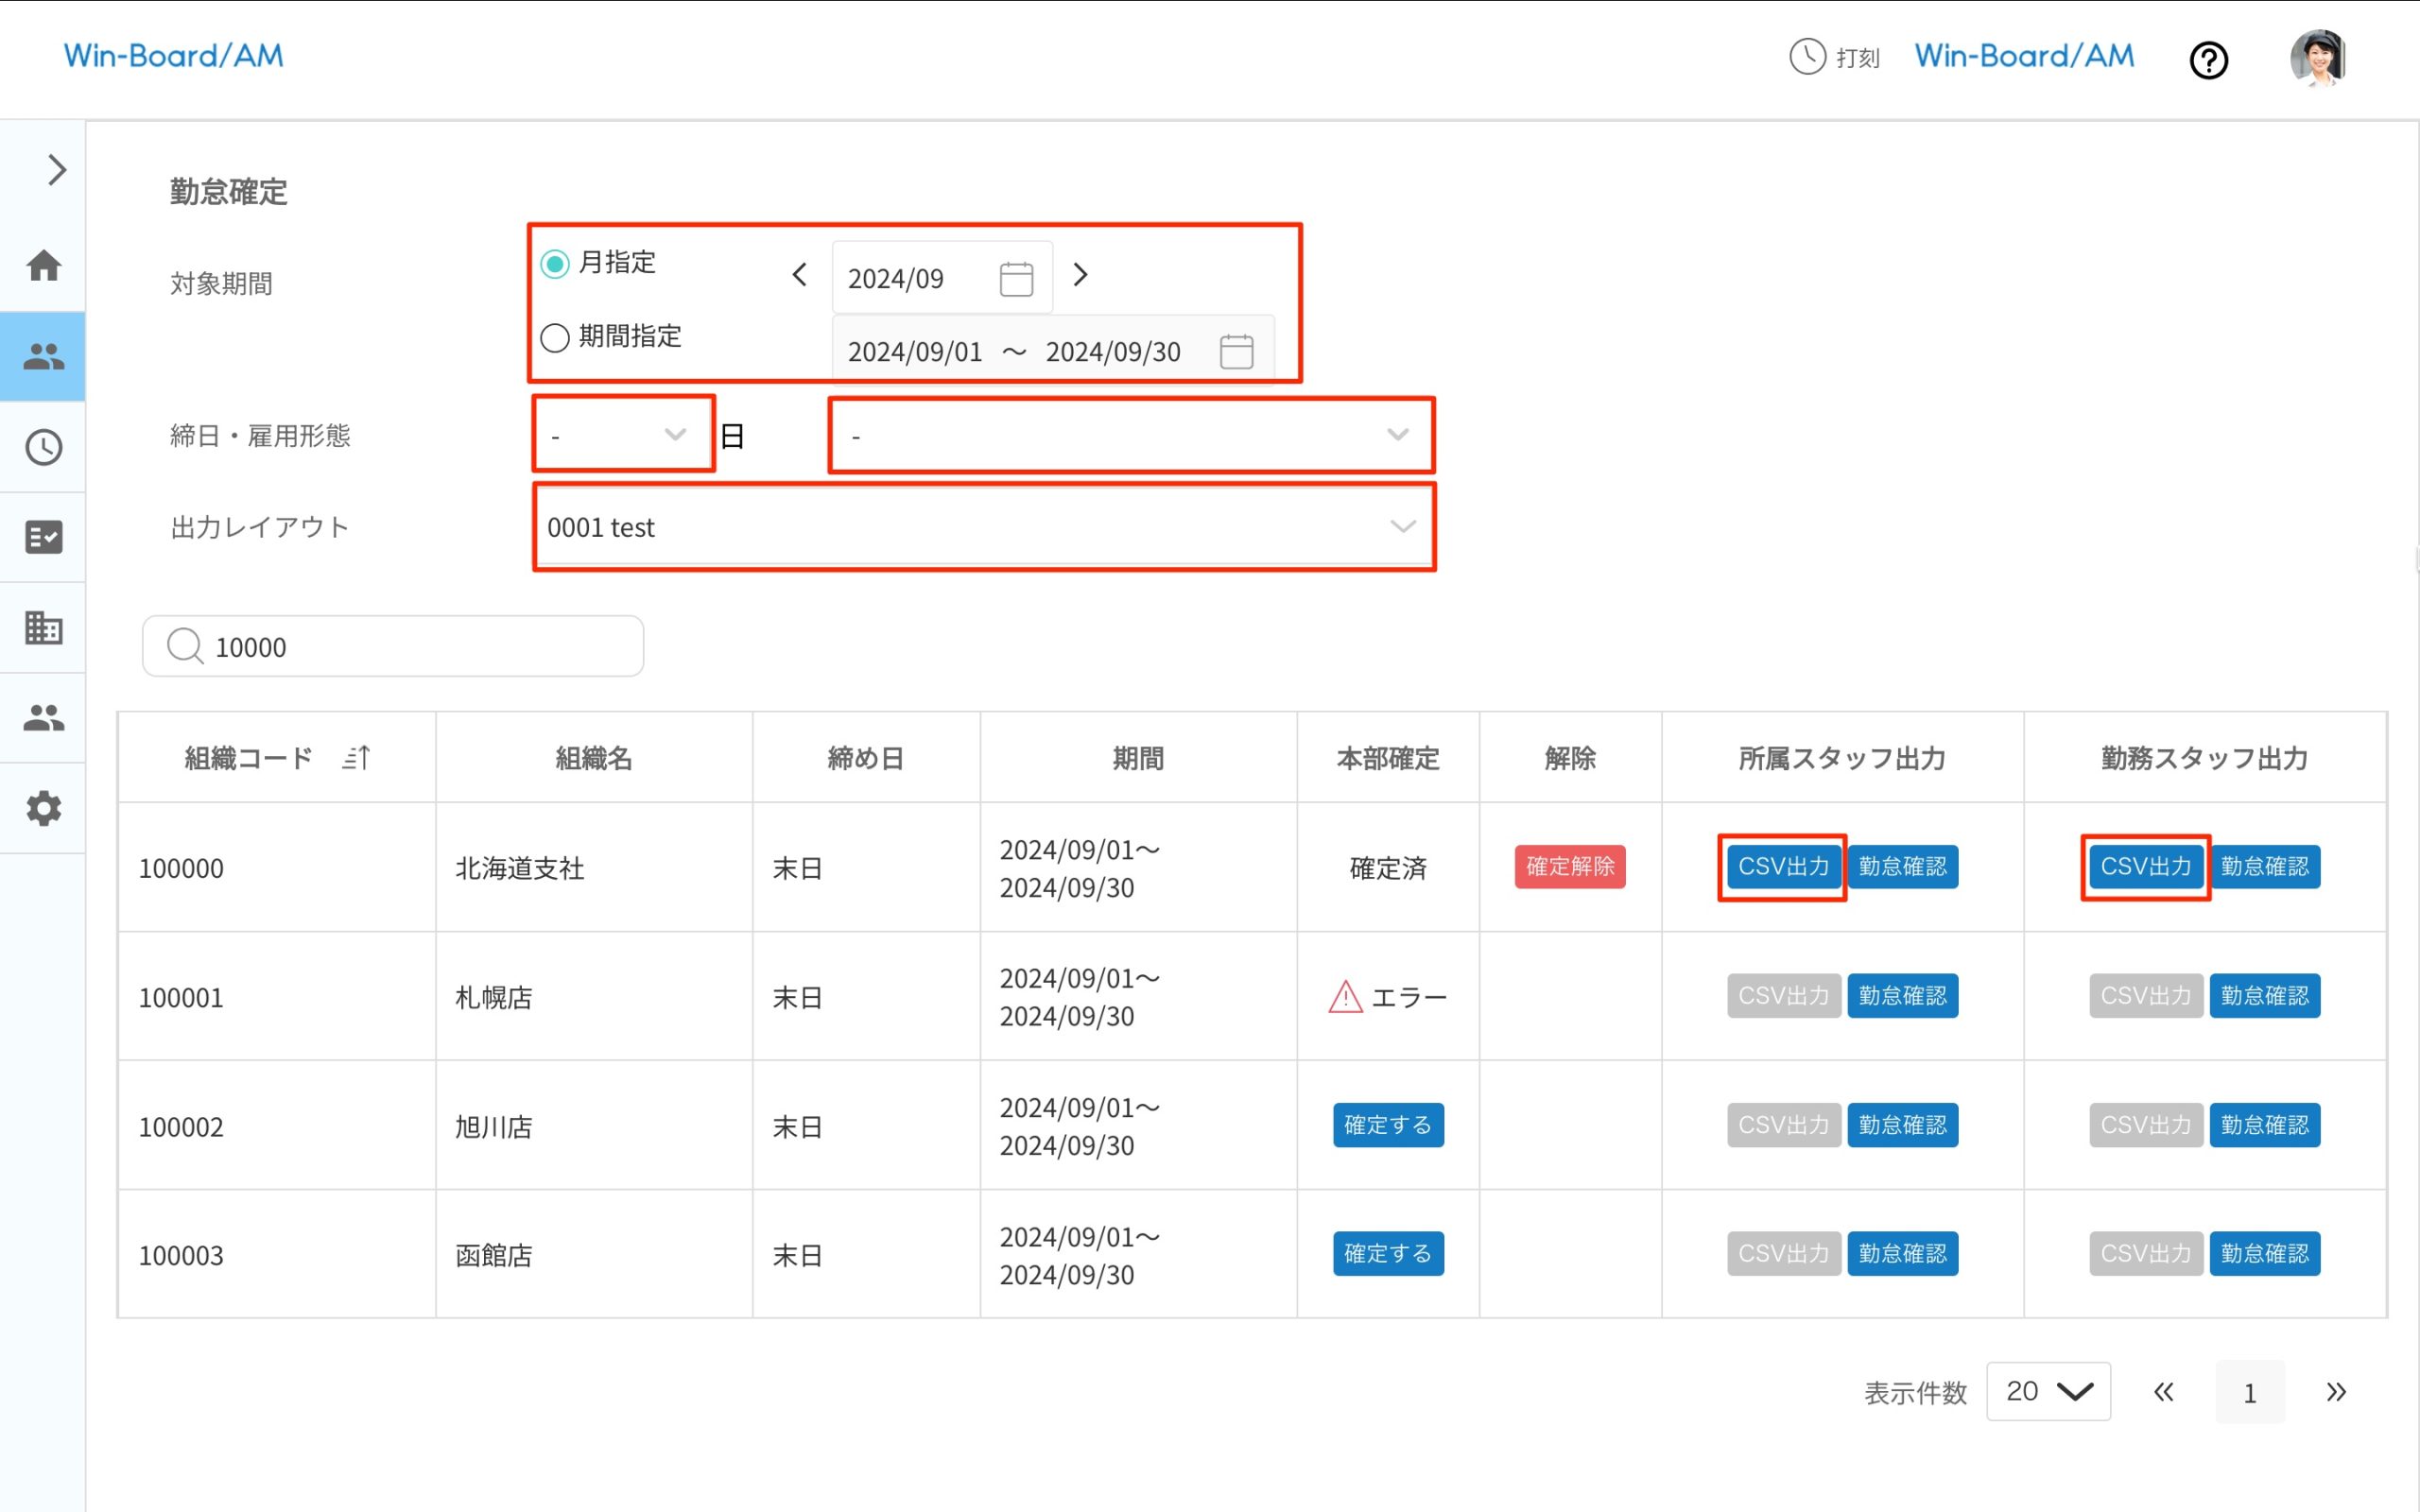The image size is (2420, 1512).
Task: Open the checklist icon sidebar item
Action: tap(43, 537)
